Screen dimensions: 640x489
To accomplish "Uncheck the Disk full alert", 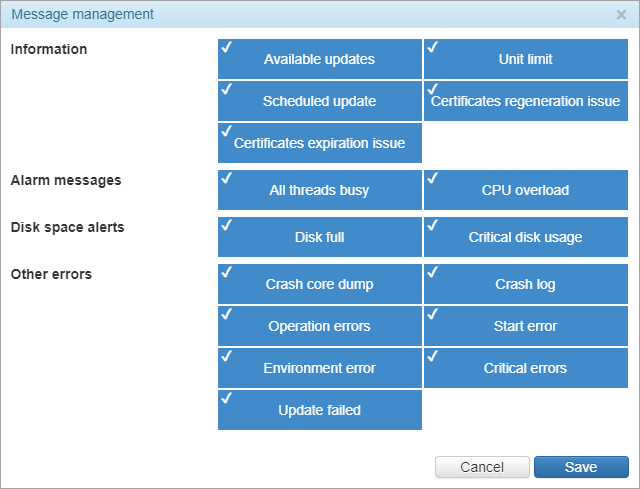I will [x=319, y=237].
